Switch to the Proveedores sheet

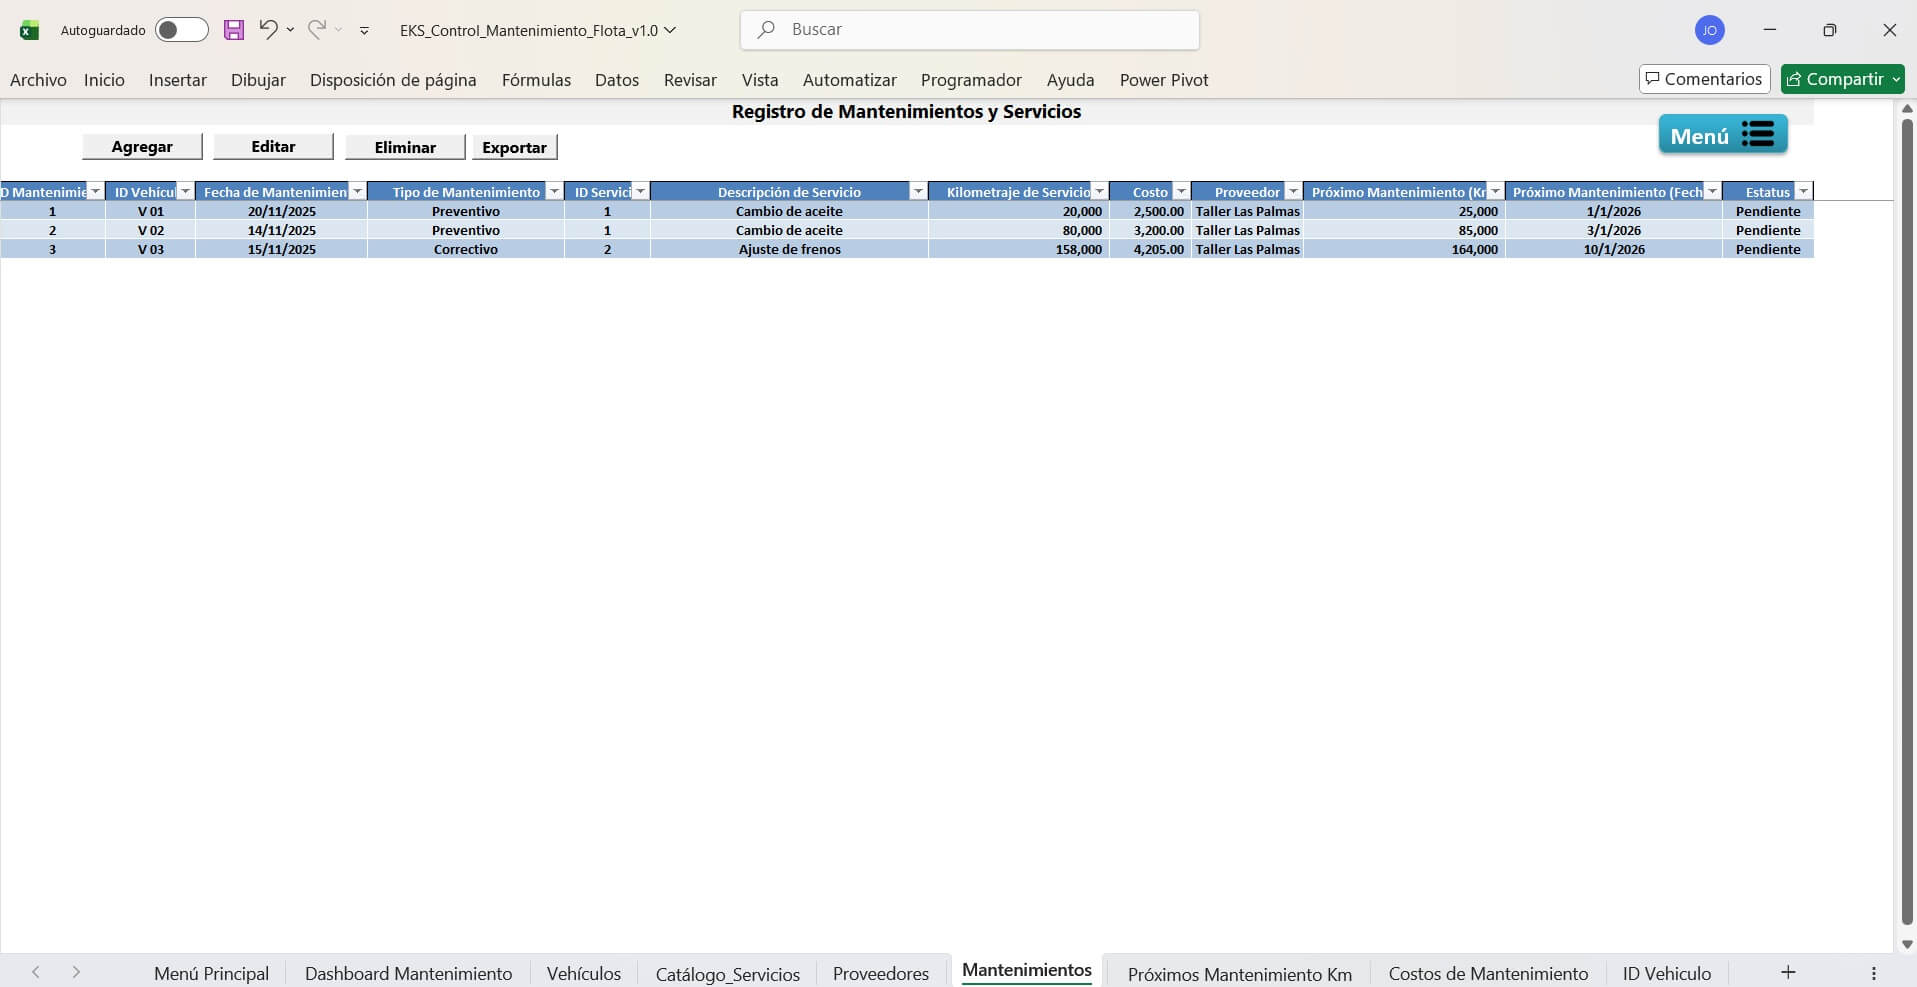click(881, 974)
